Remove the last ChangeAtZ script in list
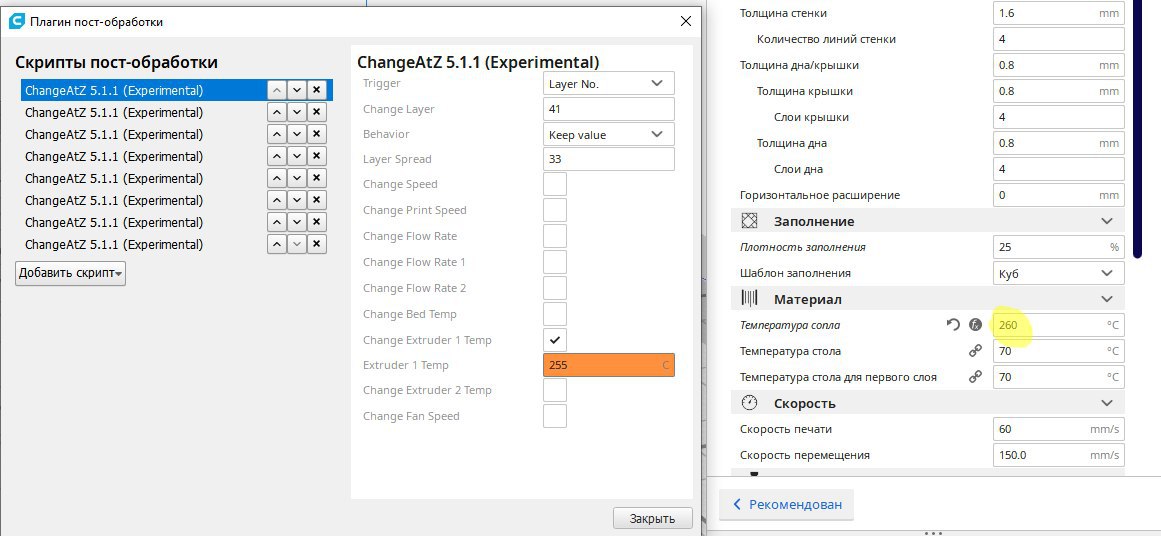 pyautogui.click(x=316, y=244)
